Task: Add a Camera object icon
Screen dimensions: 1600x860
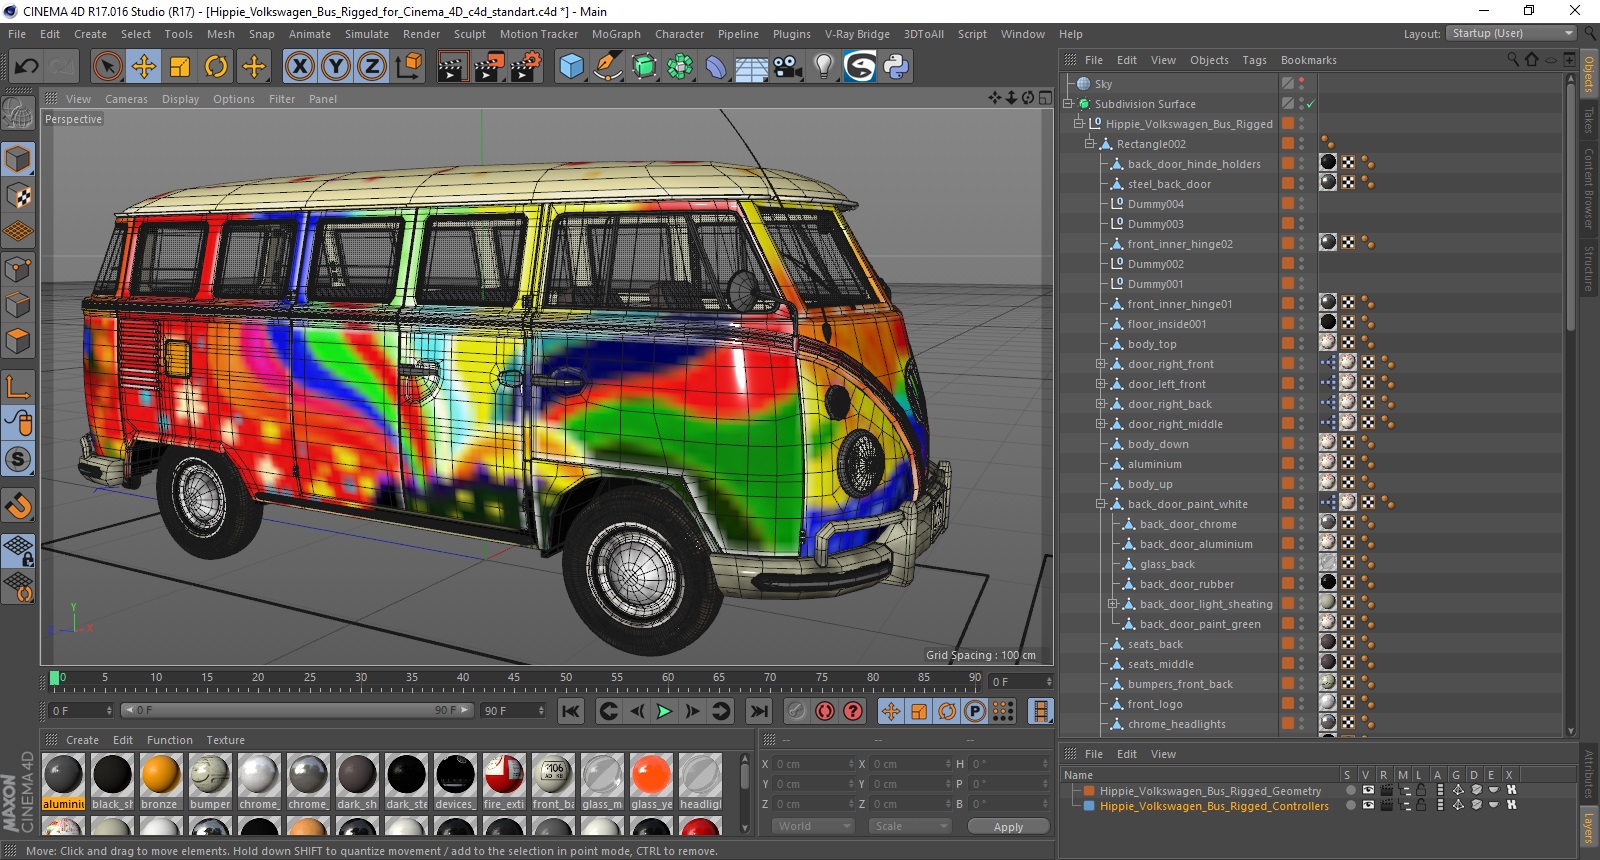Action: (788, 67)
